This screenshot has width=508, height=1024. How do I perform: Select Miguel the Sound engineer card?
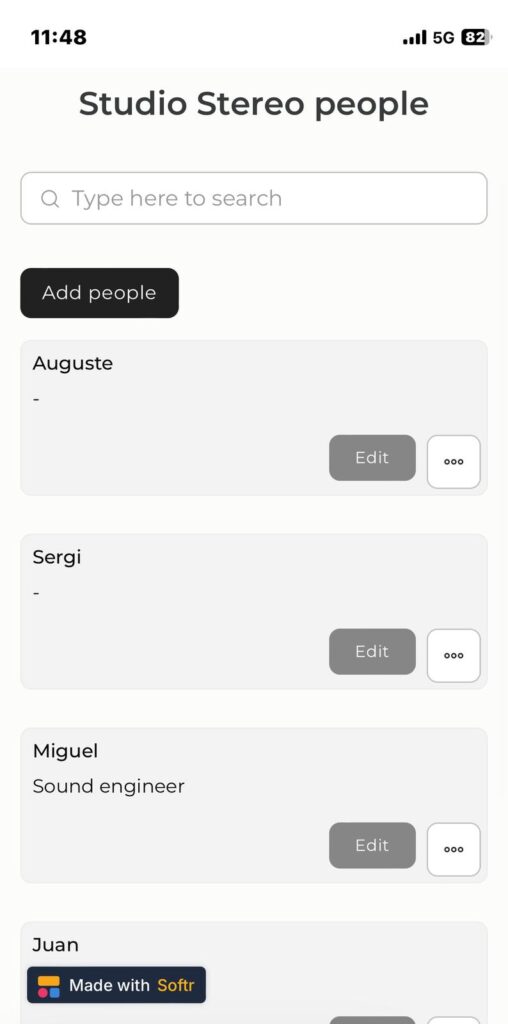coord(254,806)
